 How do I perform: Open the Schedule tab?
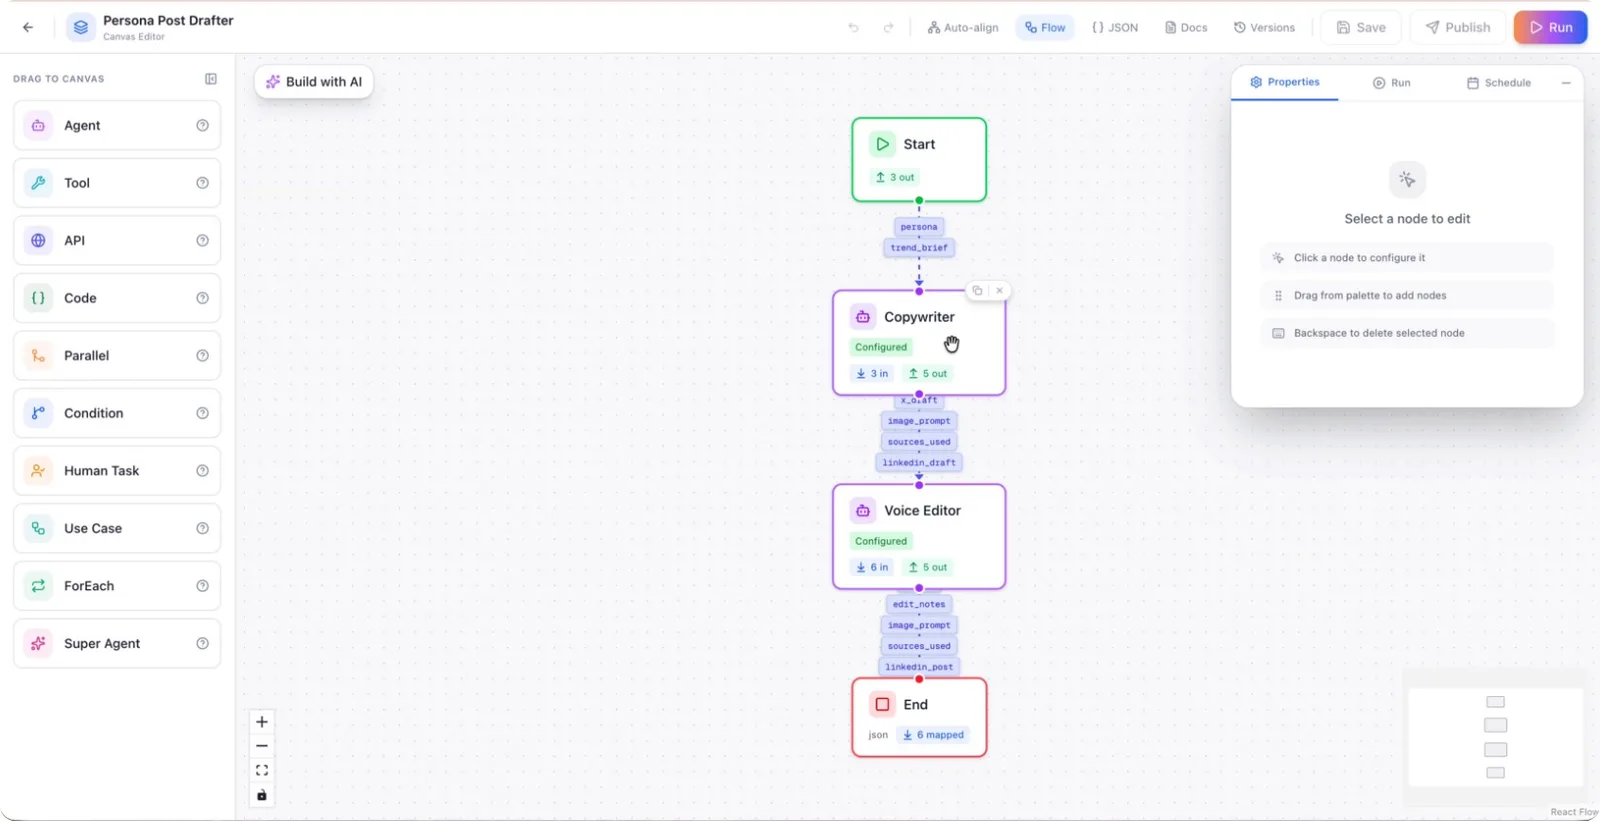point(1499,83)
